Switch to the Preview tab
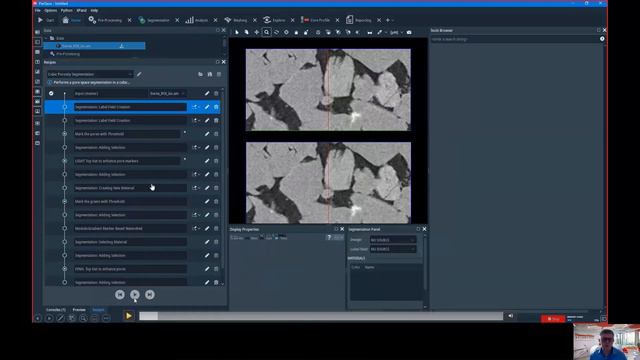The image size is (640, 360). click(x=79, y=310)
